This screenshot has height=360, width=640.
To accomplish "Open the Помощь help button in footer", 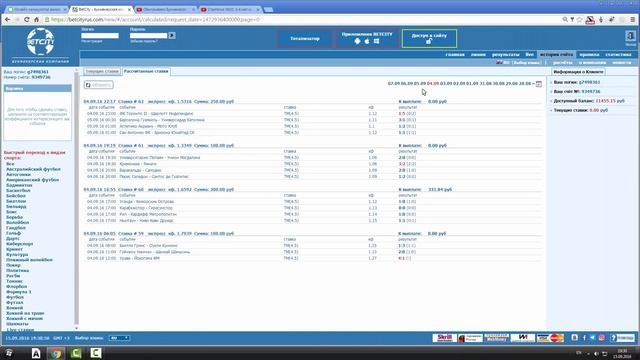I will pos(622,338).
